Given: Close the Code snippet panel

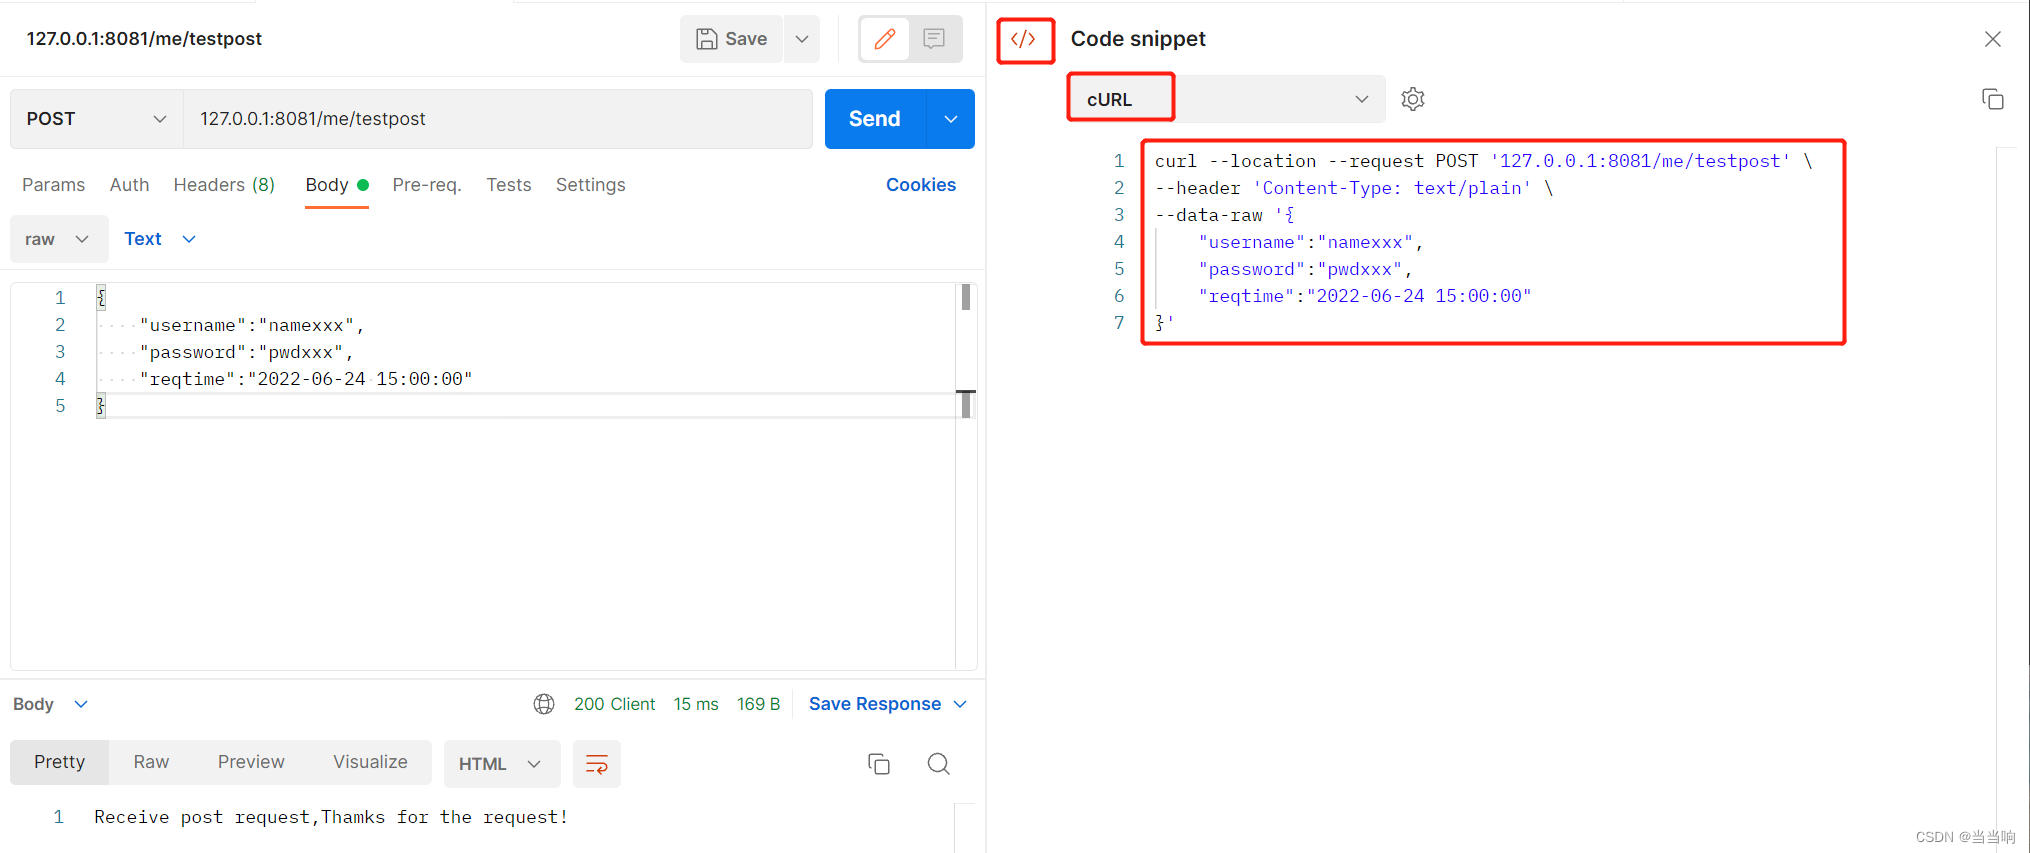Looking at the screenshot, I should tap(1992, 39).
